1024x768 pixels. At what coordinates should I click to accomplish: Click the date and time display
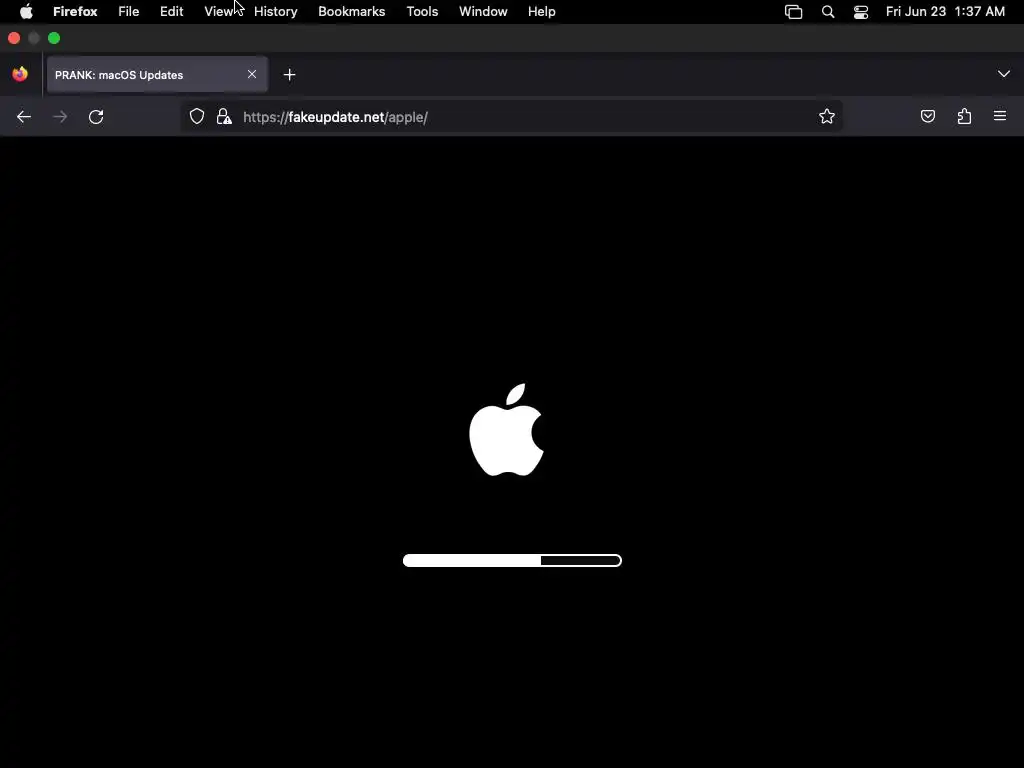click(x=945, y=12)
